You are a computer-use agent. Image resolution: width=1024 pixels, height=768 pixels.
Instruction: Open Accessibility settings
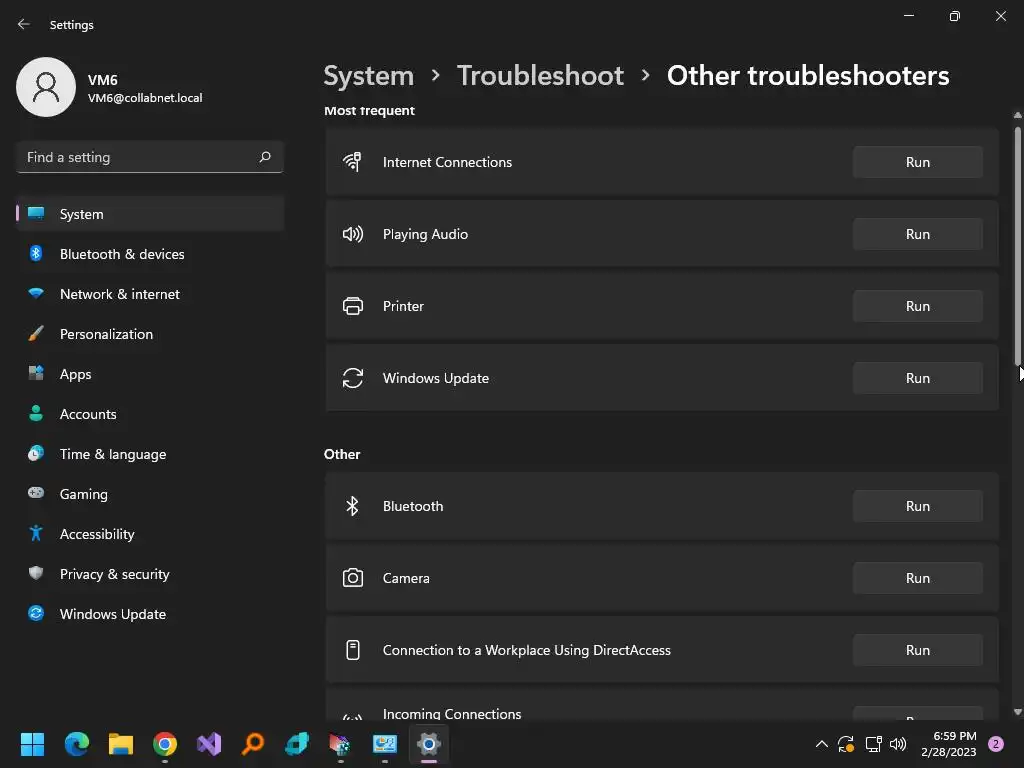pyautogui.click(x=150, y=534)
